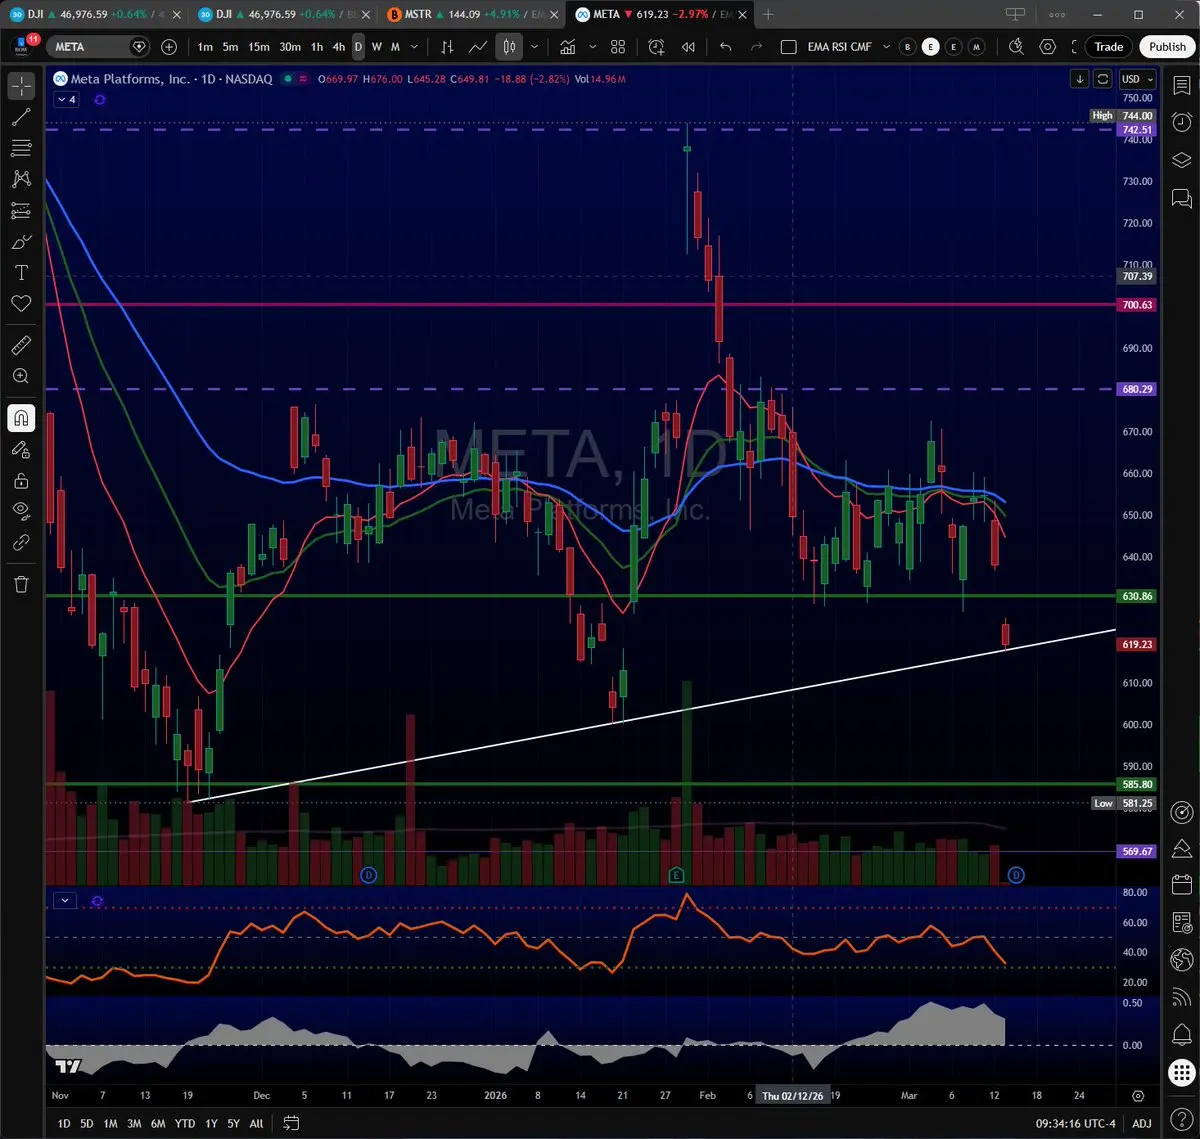Toggle lock all drawings
This screenshot has height=1139, width=1200.
pos(21,480)
